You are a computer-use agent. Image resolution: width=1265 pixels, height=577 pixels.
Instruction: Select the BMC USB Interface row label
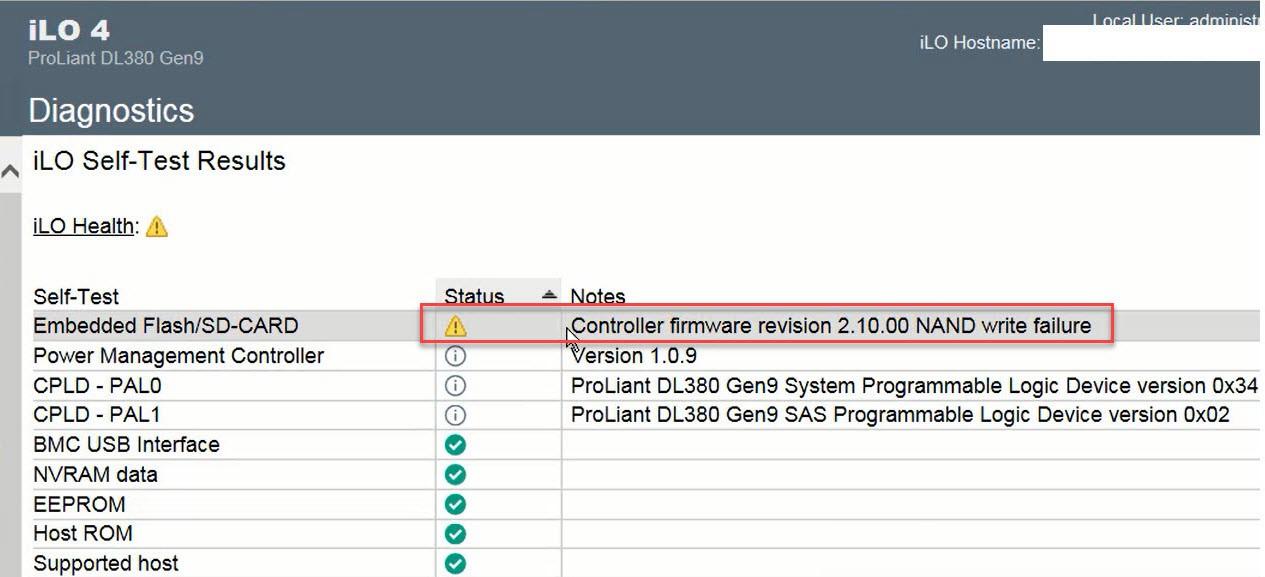point(126,445)
